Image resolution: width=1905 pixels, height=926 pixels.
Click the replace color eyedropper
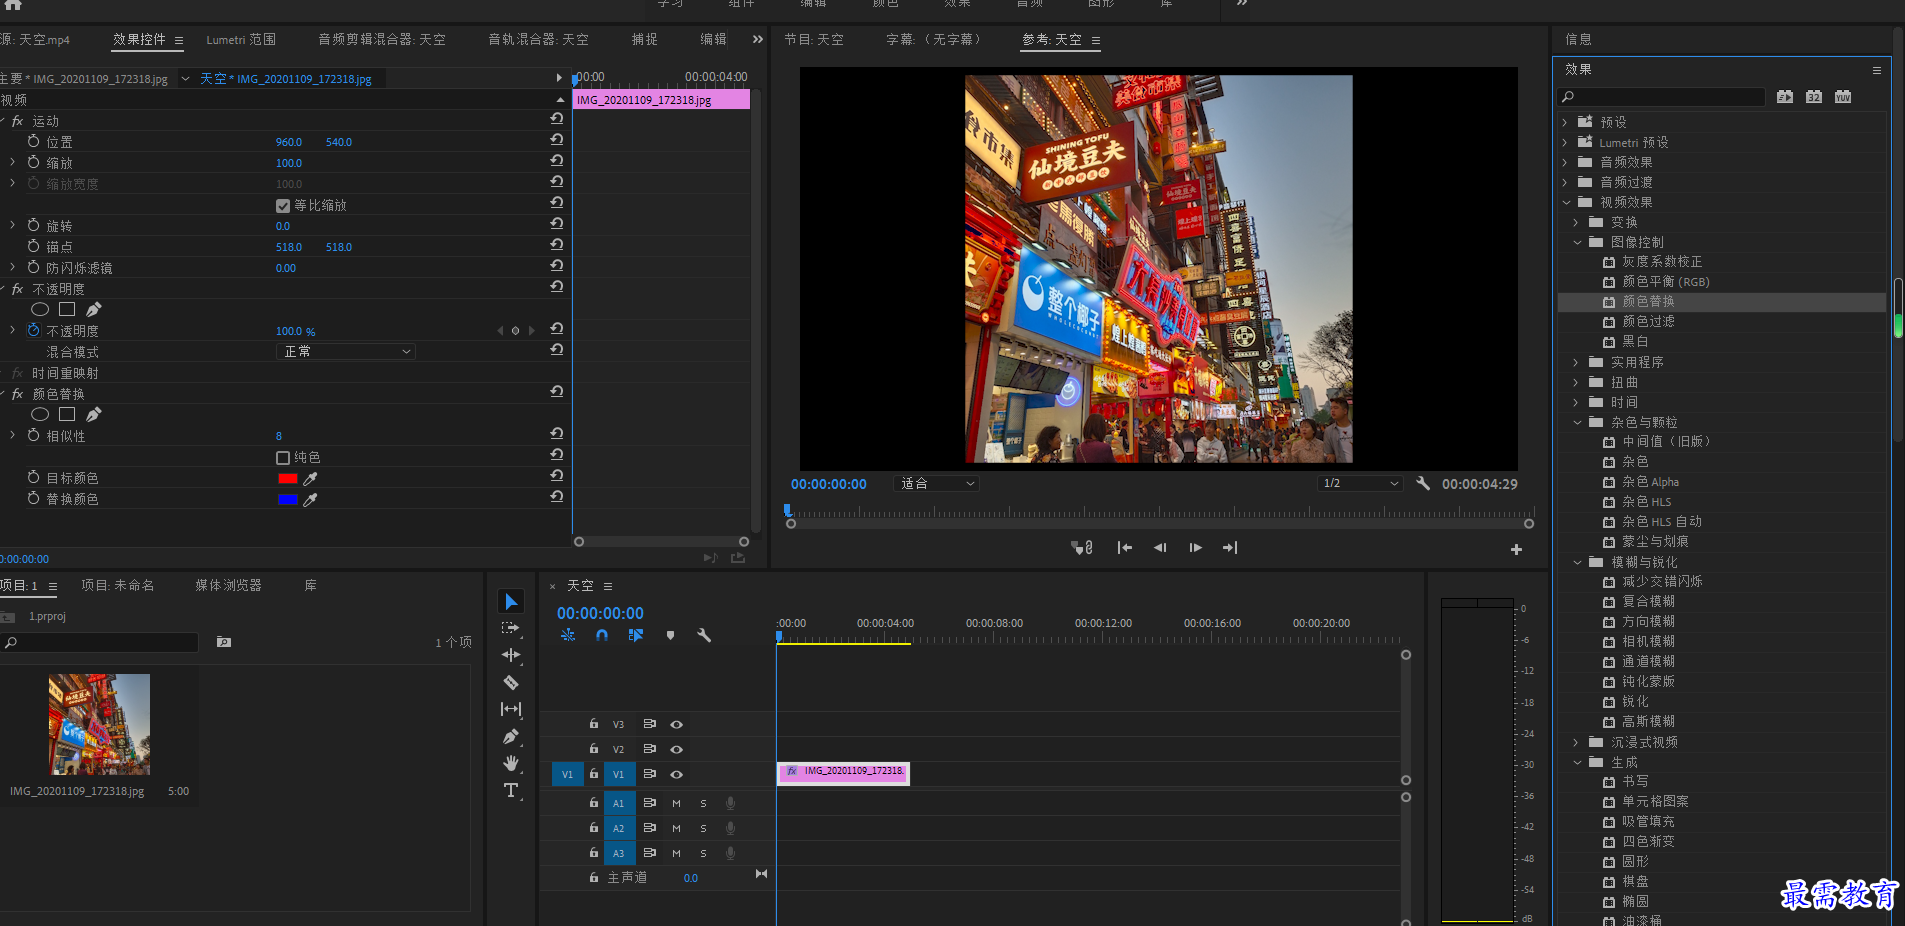coord(310,499)
